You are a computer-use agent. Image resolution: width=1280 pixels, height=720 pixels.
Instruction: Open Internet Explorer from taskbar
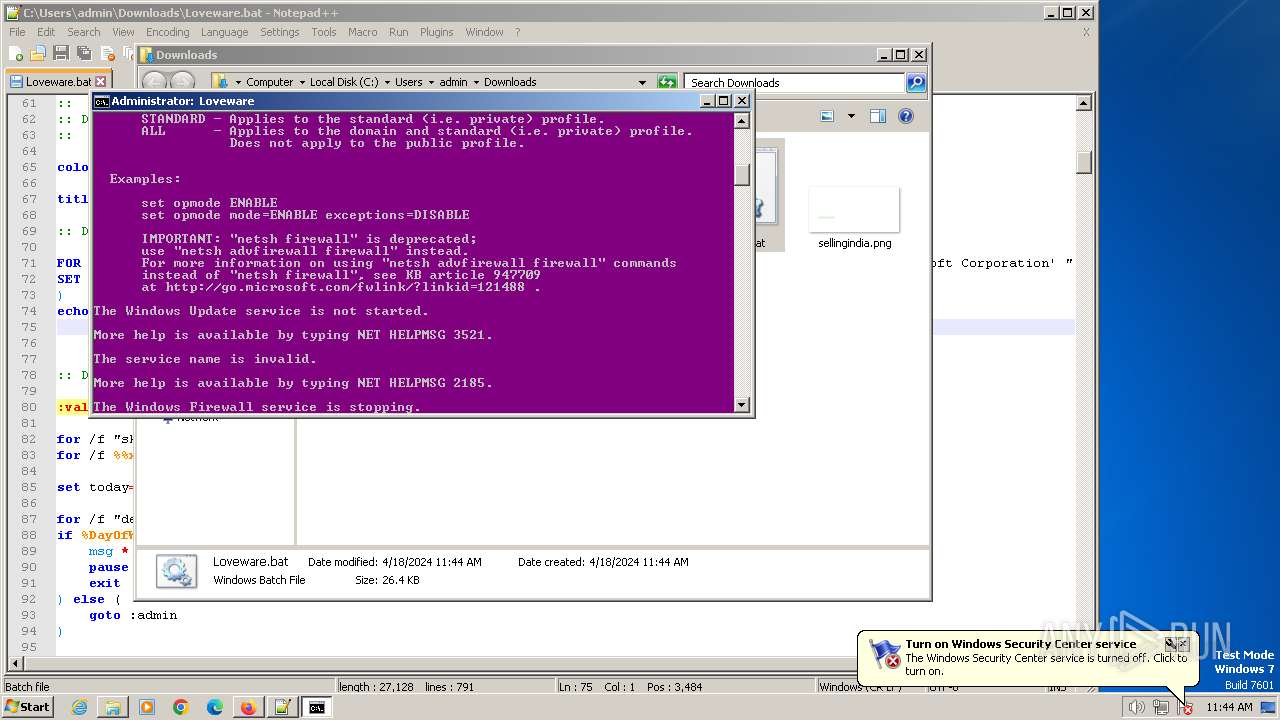(79, 707)
